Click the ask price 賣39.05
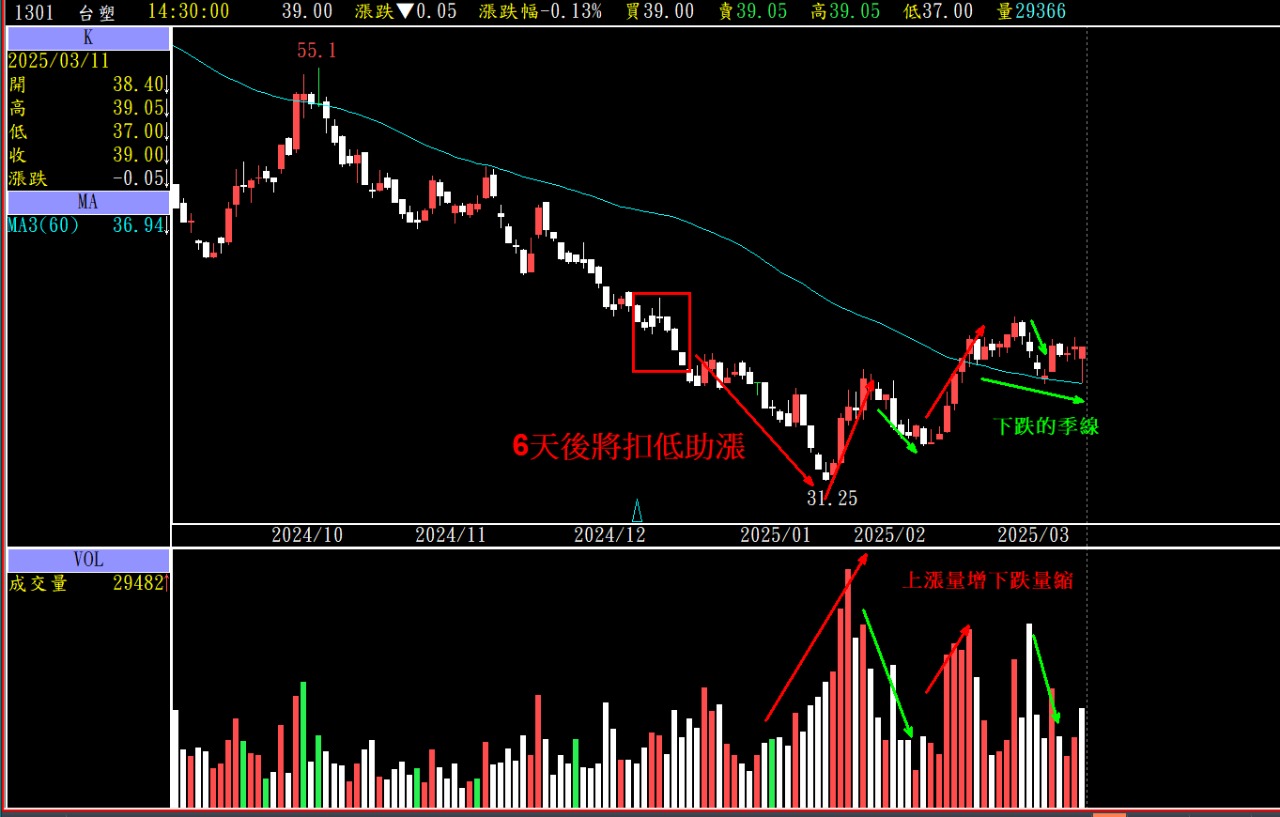The height and width of the screenshot is (817, 1280). point(752,11)
